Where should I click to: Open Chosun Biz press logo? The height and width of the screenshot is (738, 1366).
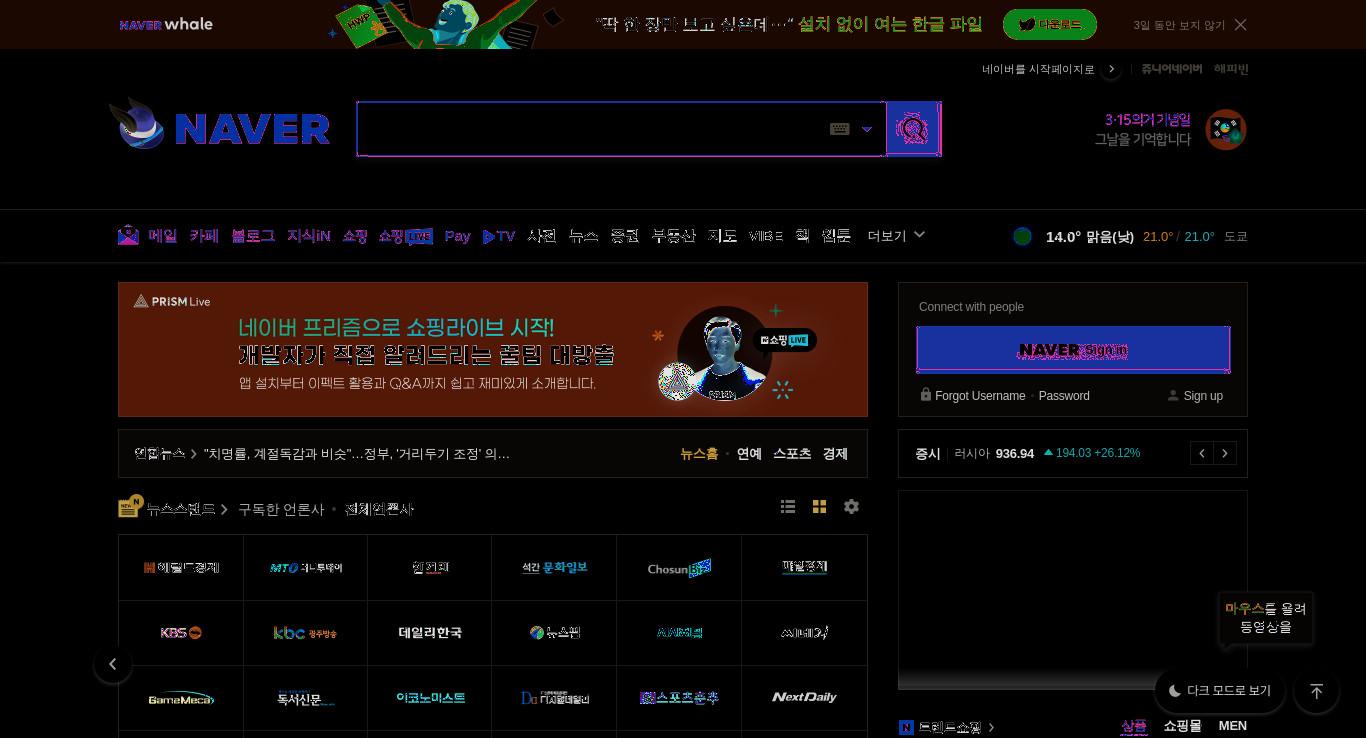point(679,568)
